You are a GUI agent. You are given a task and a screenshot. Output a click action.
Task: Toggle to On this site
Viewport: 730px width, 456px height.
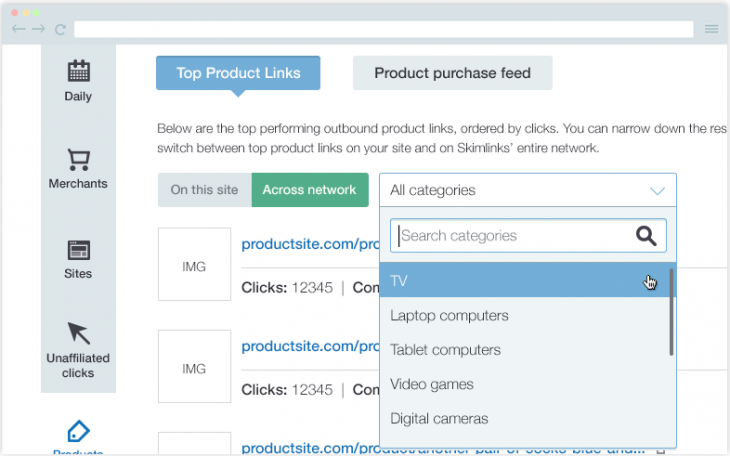click(204, 190)
